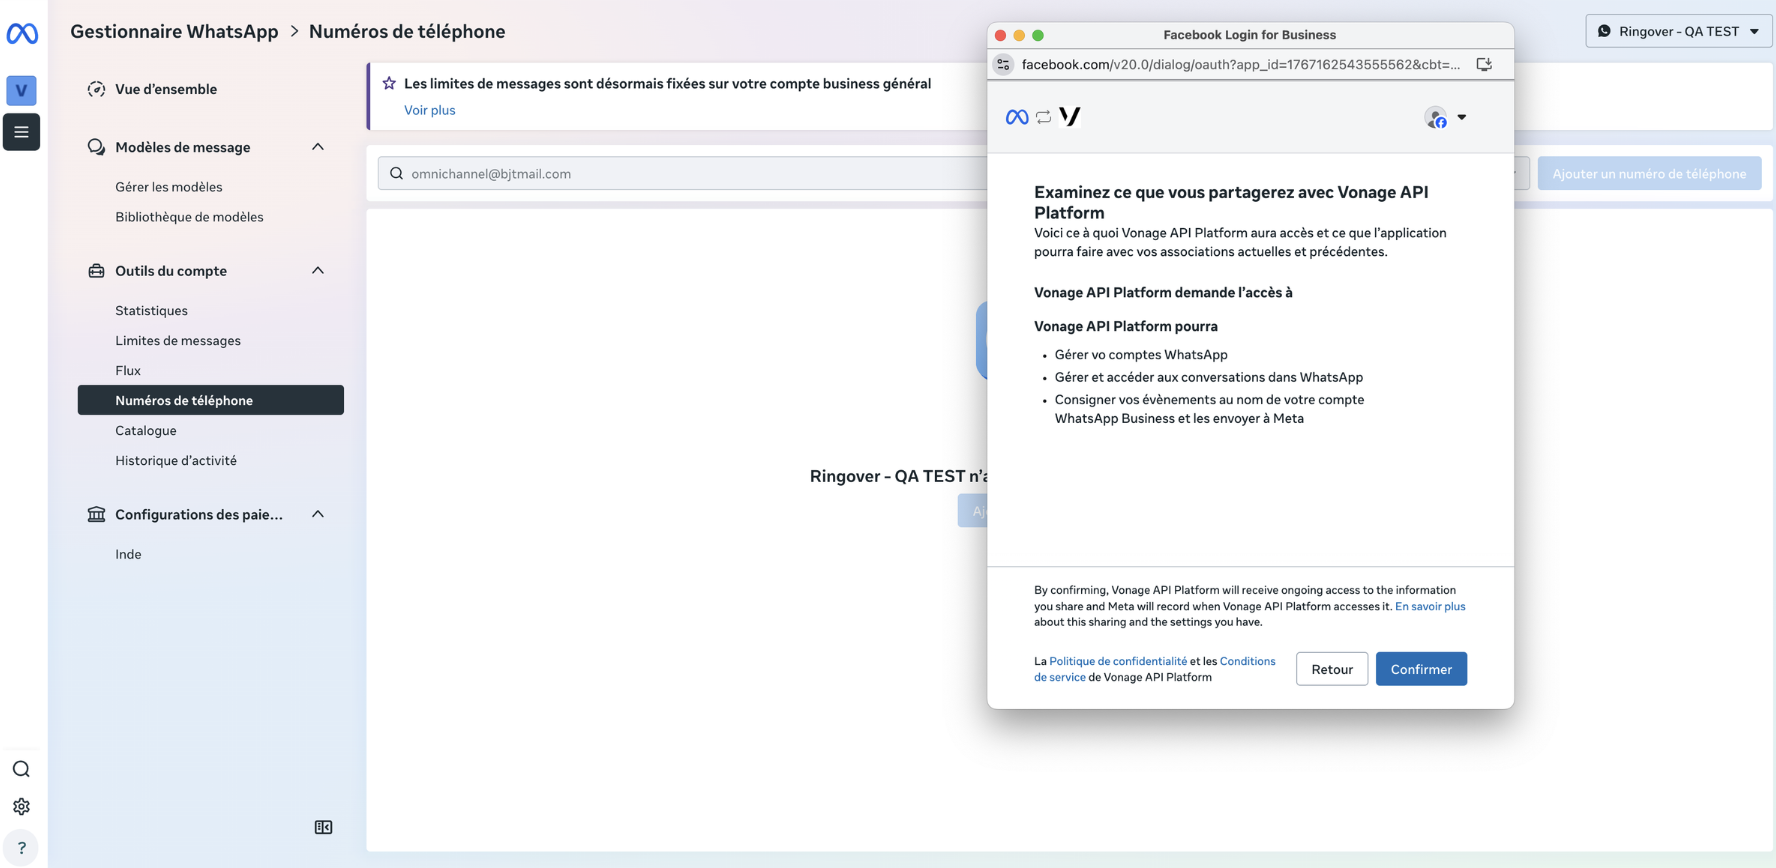Open Vue d'ensemble in sidebar
1776x868 pixels.
(166, 89)
